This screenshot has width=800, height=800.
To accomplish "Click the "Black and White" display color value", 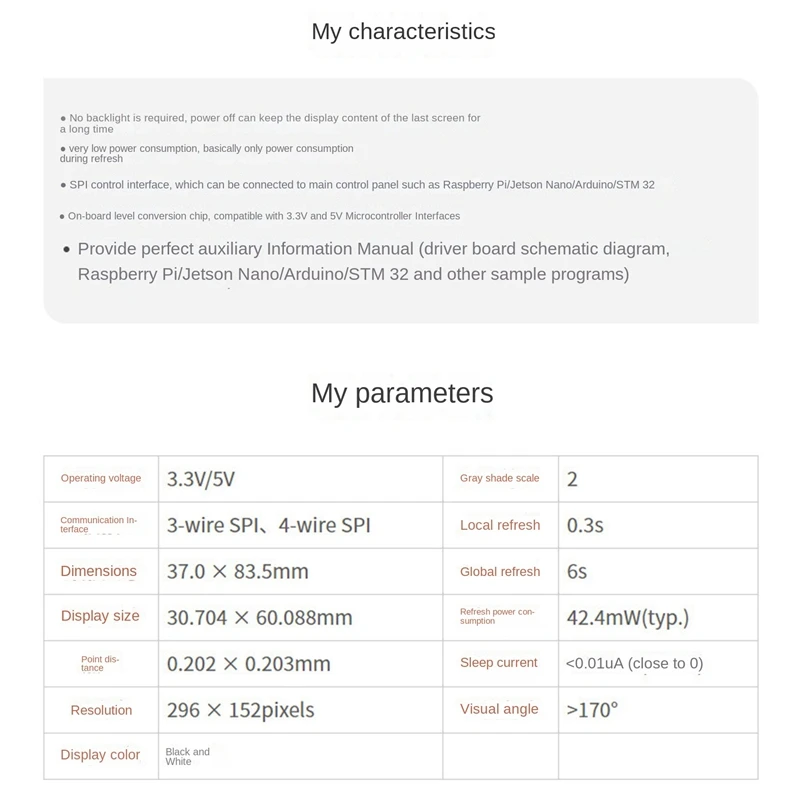I will coord(188,756).
